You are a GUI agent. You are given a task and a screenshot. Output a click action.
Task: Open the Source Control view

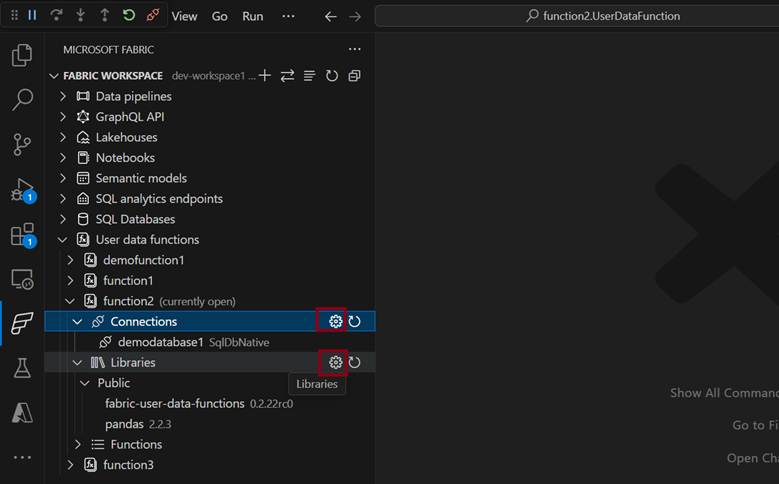pos(22,145)
